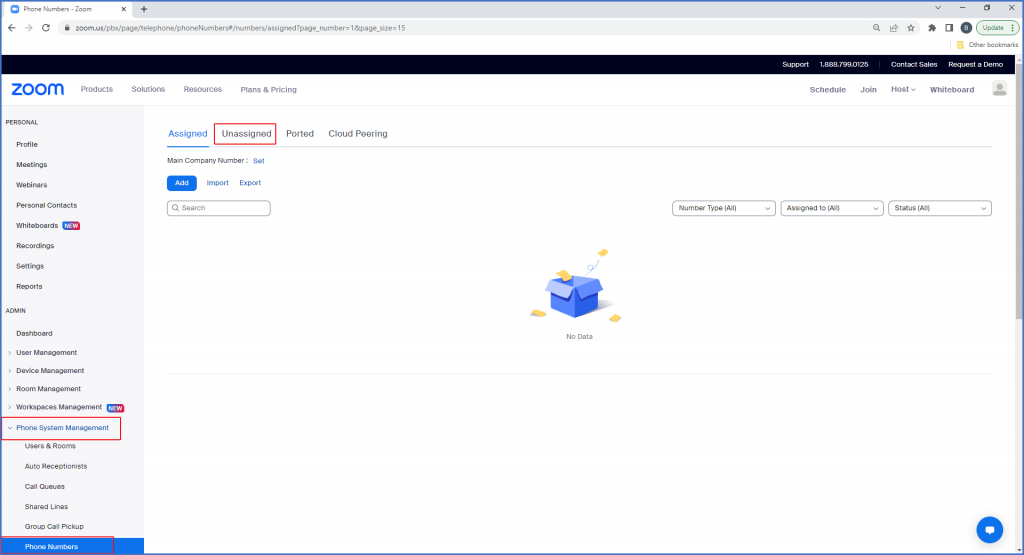Open new browser tab with plus icon
Screen dimensions: 1024x555
point(144,9)
